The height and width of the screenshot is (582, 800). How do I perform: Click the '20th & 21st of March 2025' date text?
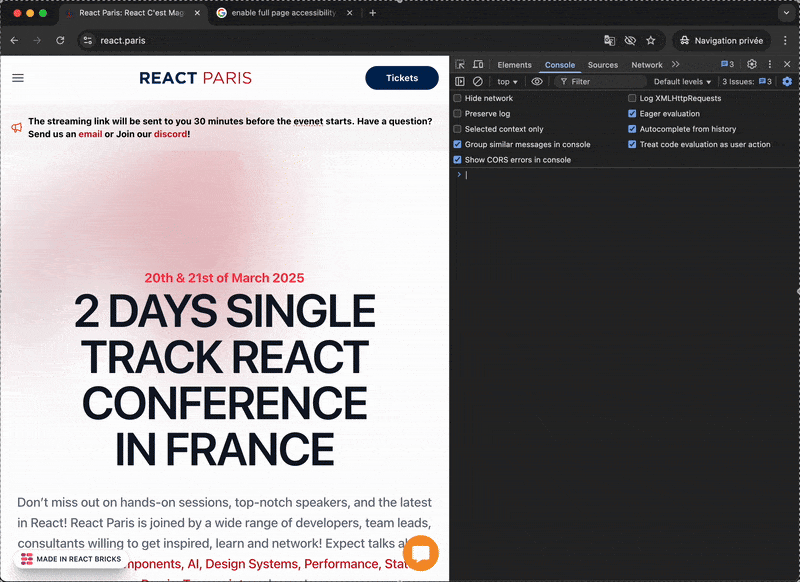point(224,278)
